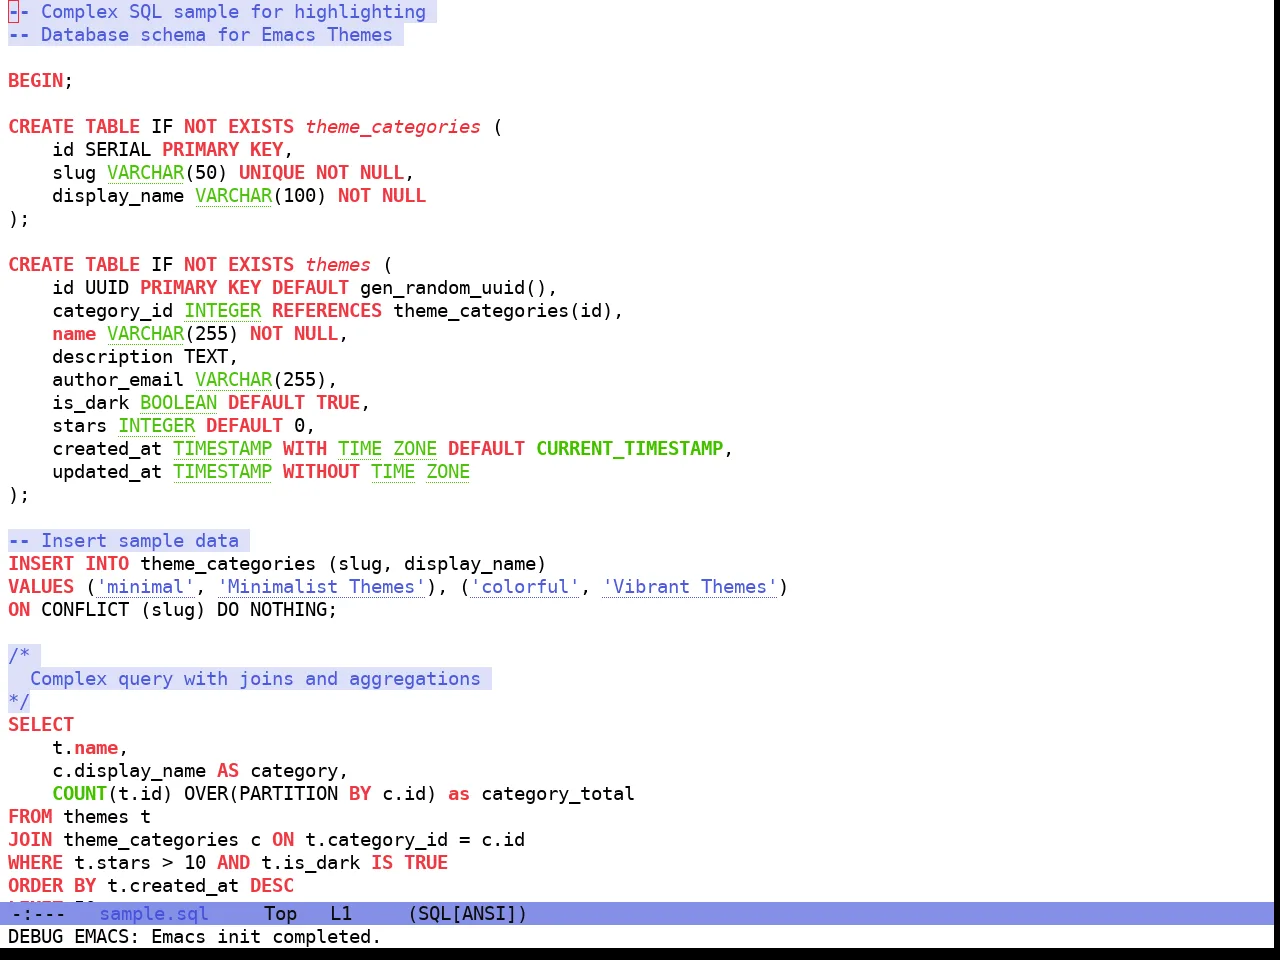Click AS keyword on the c.display_name line

[x=228, y=771]
